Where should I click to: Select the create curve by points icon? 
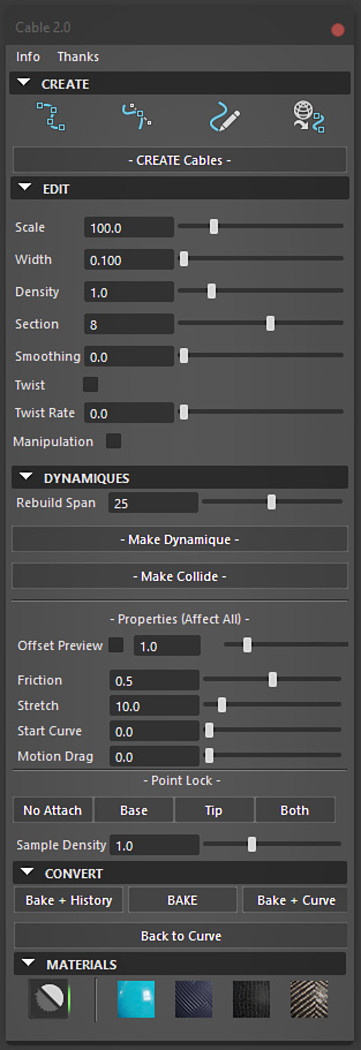tap(51, 117)
